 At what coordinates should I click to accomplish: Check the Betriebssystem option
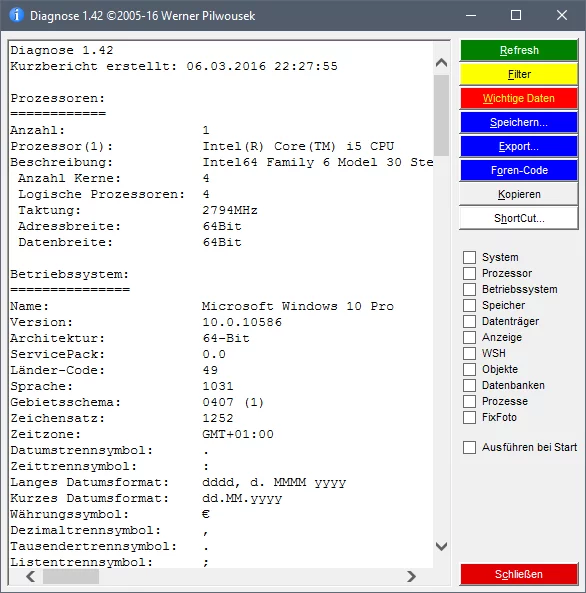469,289
